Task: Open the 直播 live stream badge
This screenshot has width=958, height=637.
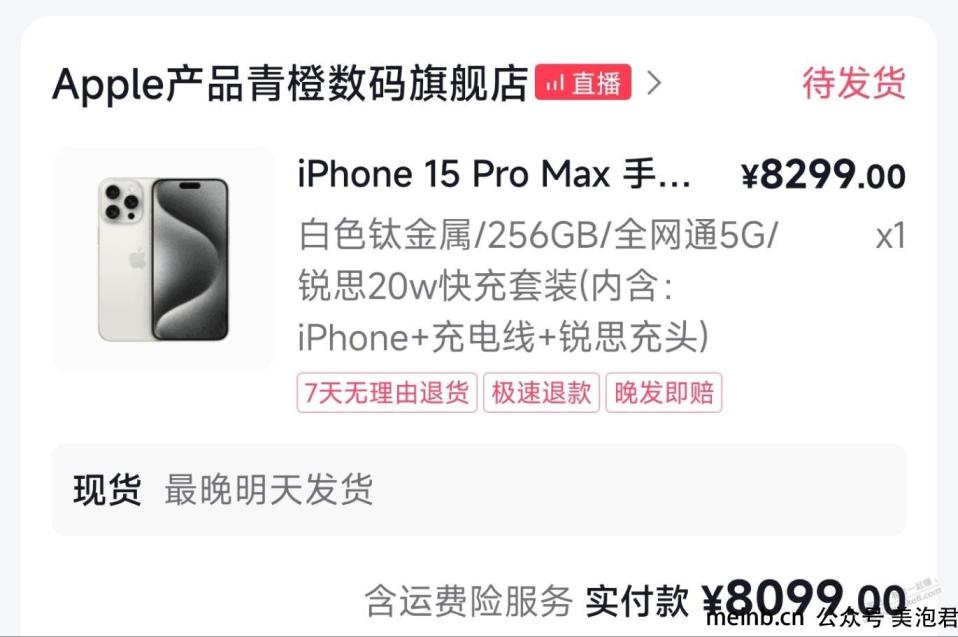Action: coord(583,82)
